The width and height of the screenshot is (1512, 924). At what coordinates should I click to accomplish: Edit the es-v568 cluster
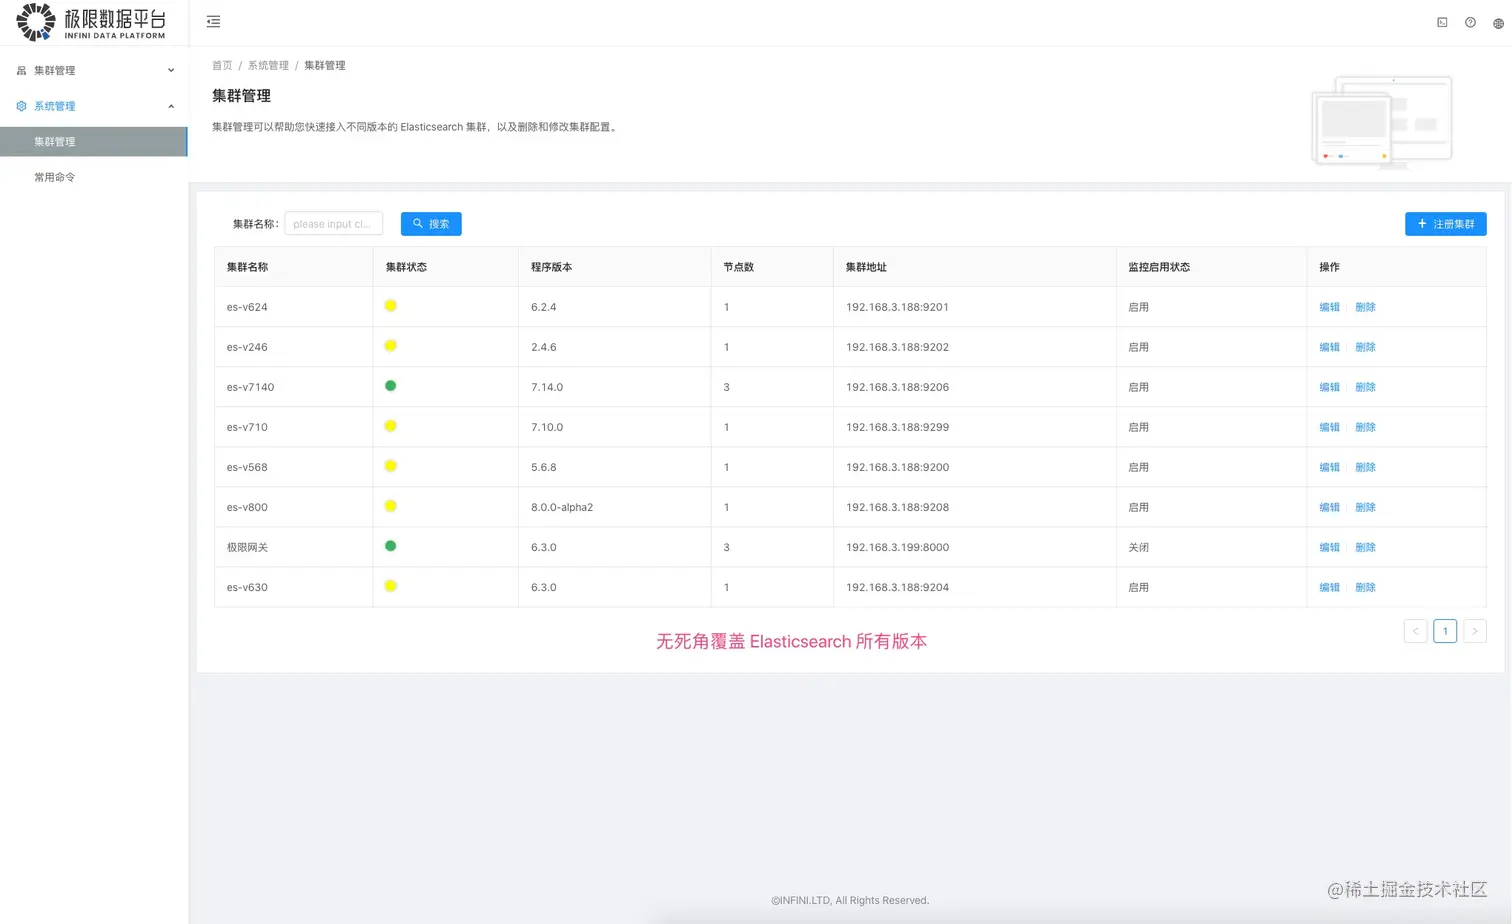click(x=1329, y=467)
